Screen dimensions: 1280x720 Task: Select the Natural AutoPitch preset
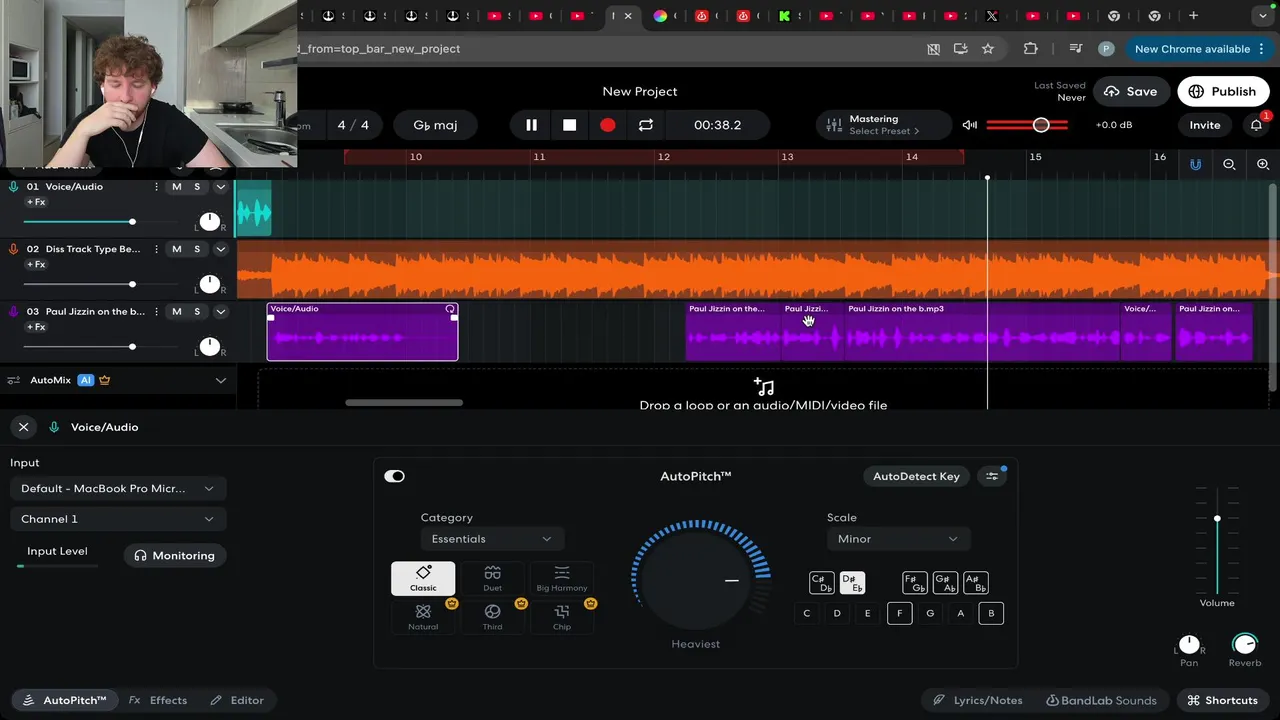coord(423,617)
